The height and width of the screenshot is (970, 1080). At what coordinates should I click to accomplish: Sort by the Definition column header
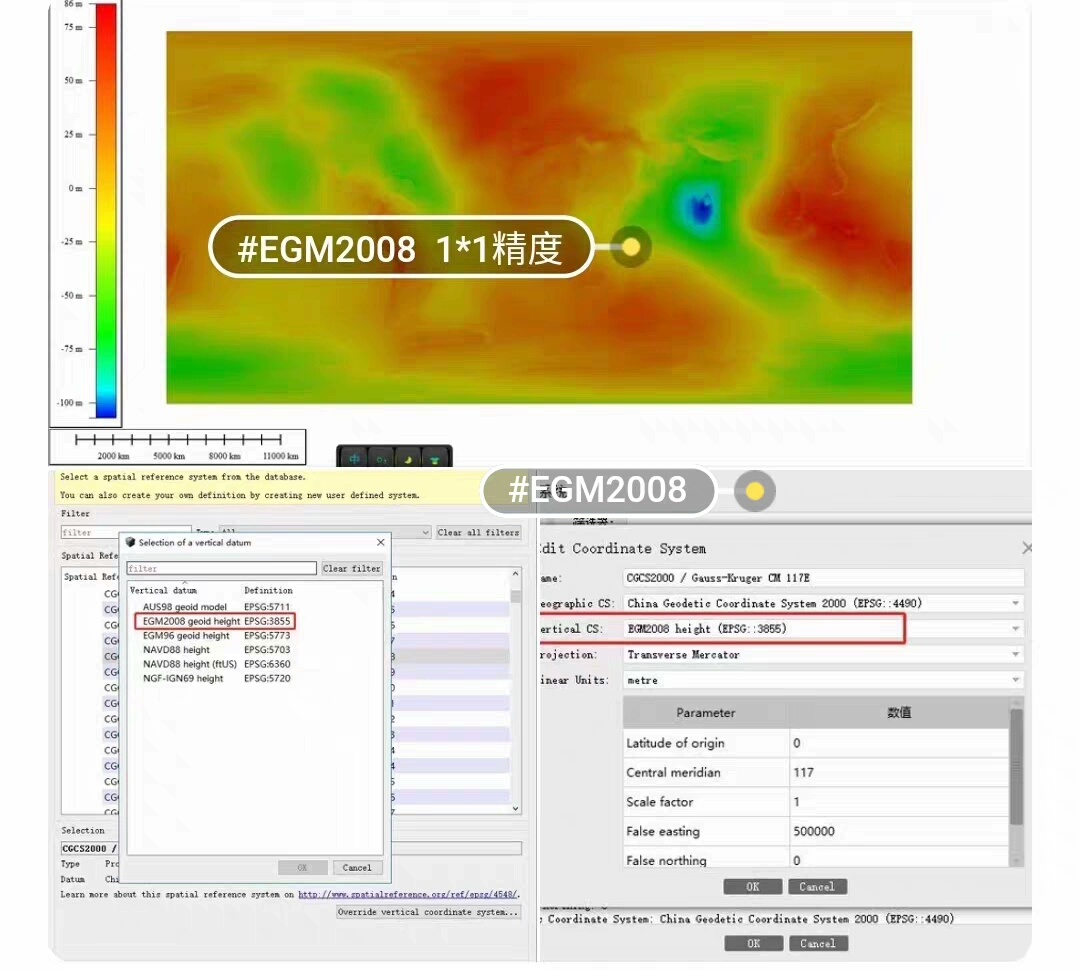coord(268,590)
